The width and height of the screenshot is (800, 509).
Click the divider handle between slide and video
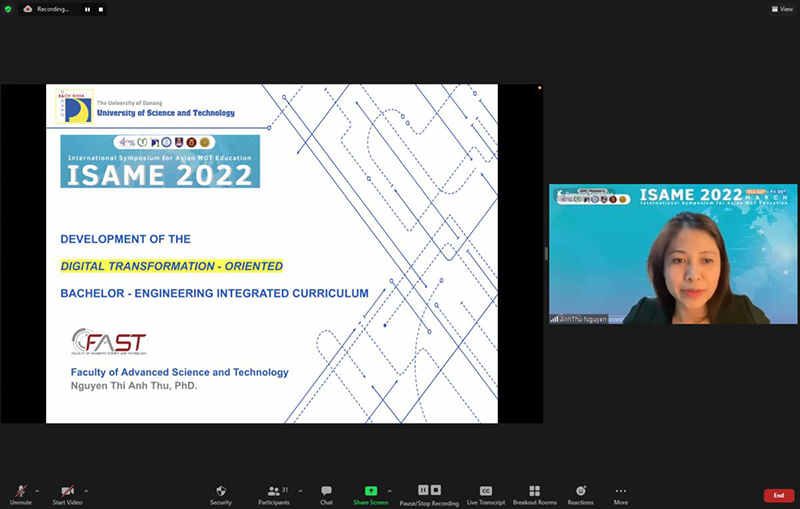point(546,253)
